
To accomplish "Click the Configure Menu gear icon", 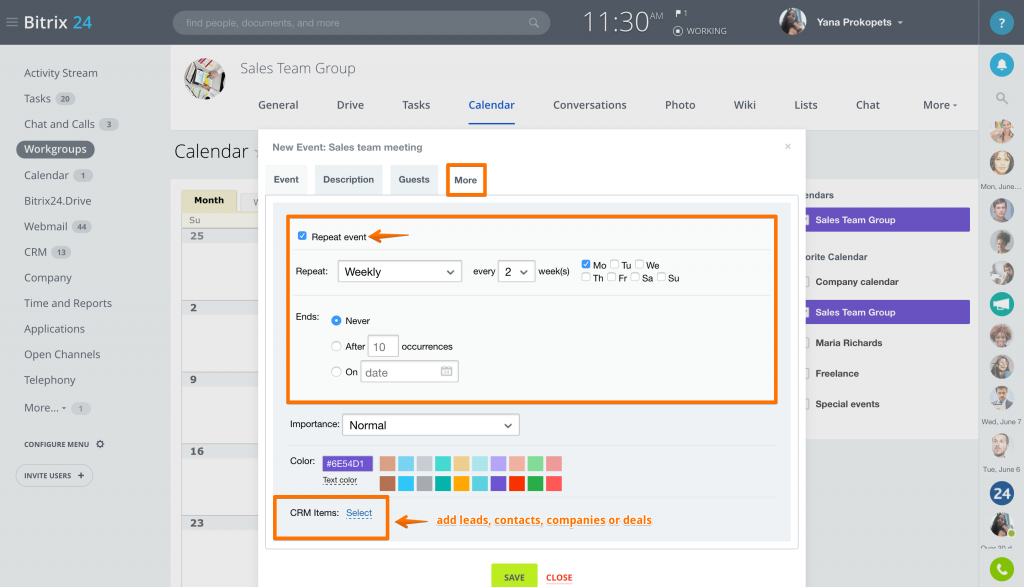I will tap(100, 444).
